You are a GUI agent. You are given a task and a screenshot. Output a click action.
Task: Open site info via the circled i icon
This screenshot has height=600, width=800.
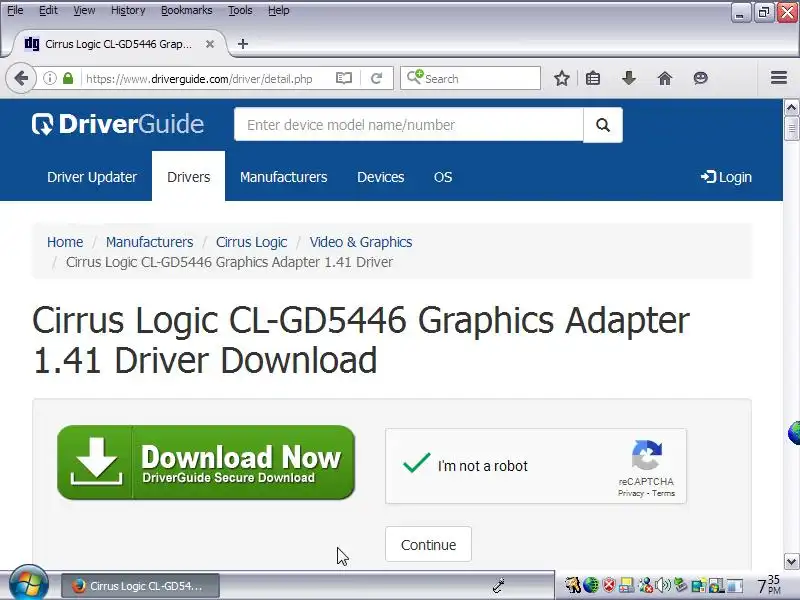click(49, 78)
